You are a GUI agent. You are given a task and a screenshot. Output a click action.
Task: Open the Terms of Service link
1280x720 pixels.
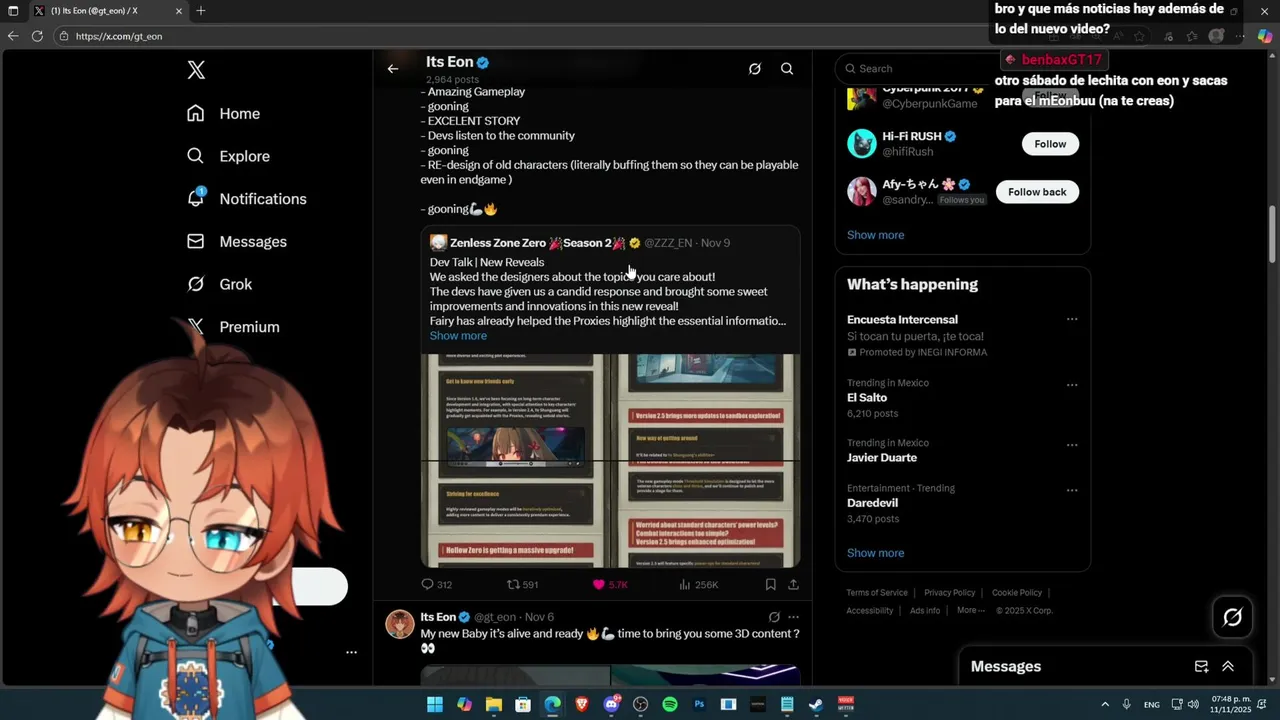(877, 593)
